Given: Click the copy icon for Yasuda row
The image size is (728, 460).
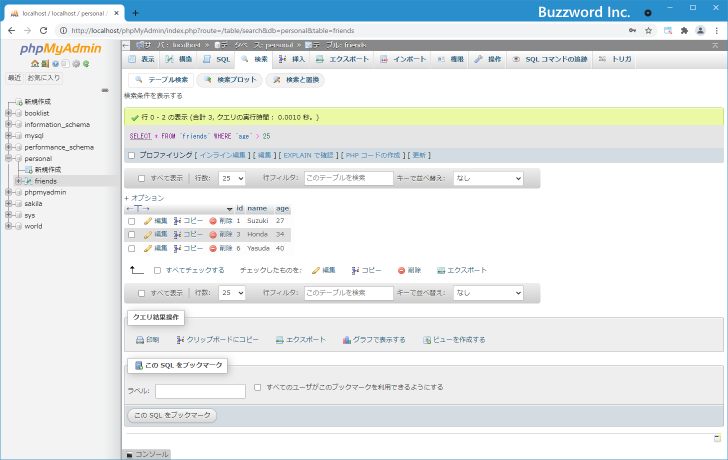Looking at the screenshot, I should [178, 248].
